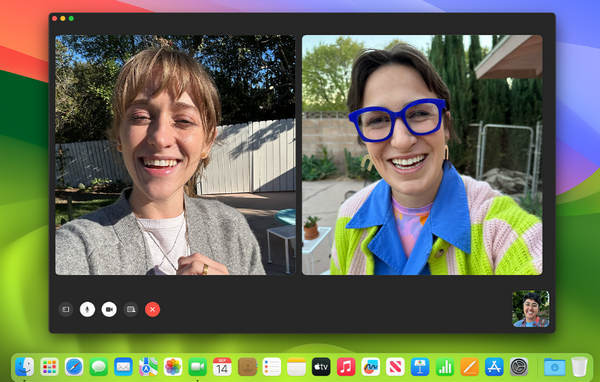Viewport: 600px width, 382px height.
Task: Open the Trash in the Dock
Action: [x=579, y=367]
